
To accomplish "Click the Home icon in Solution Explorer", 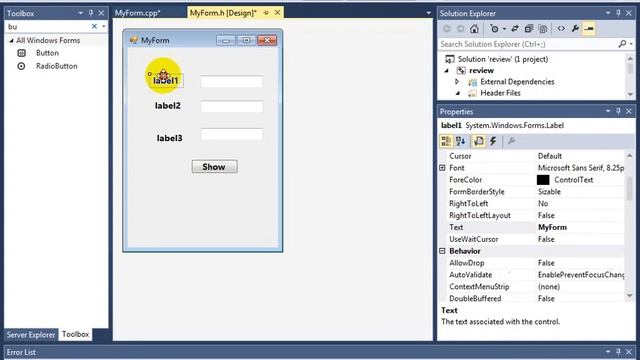I will pos(474,29).
